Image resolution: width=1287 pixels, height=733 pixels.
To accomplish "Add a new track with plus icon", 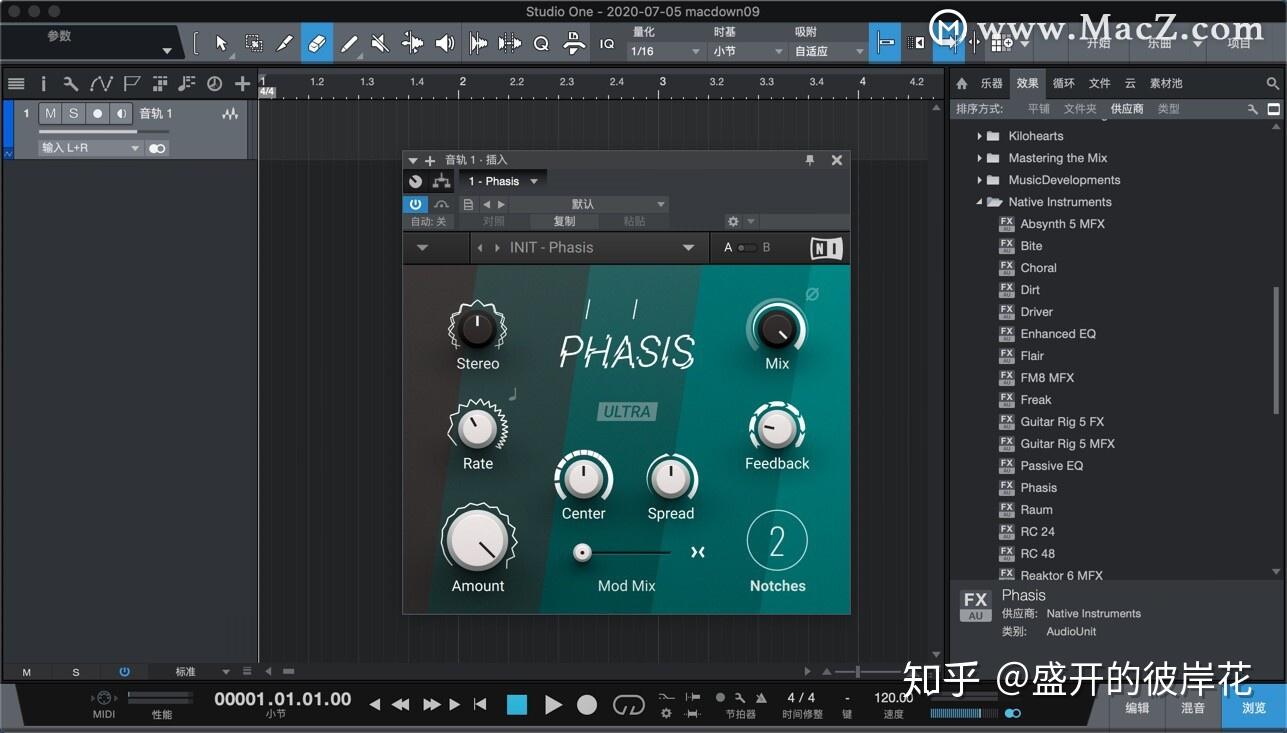I will point(242,84).
